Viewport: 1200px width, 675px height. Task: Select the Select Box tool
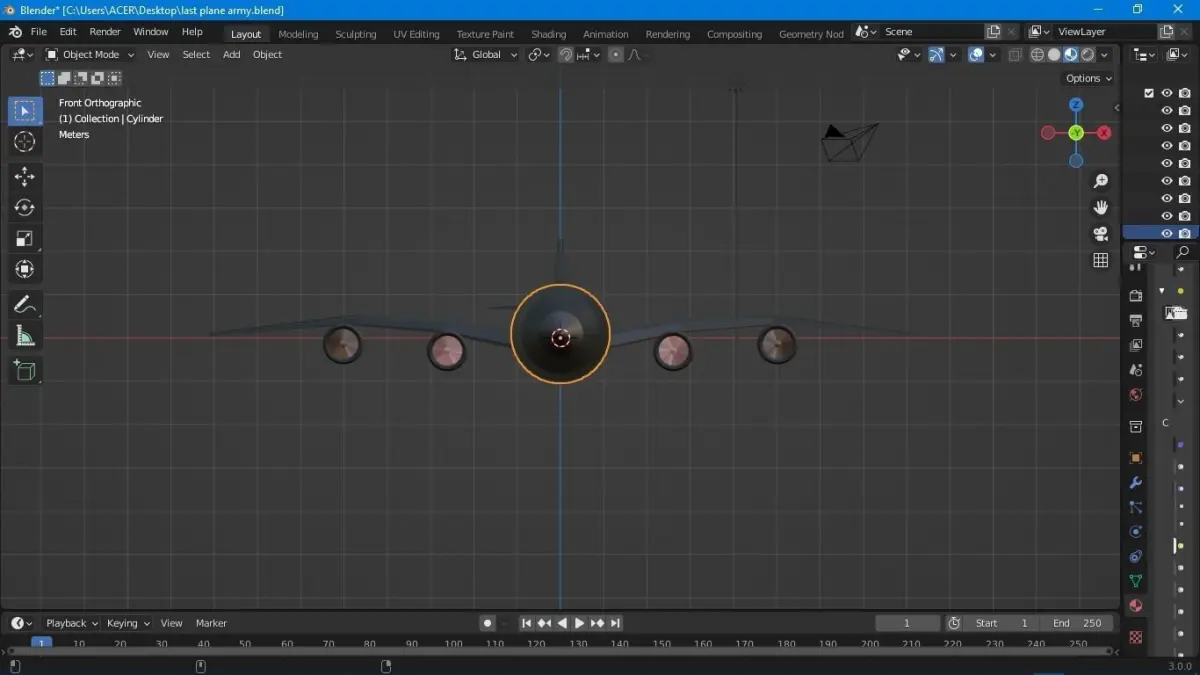click(25, 110)
